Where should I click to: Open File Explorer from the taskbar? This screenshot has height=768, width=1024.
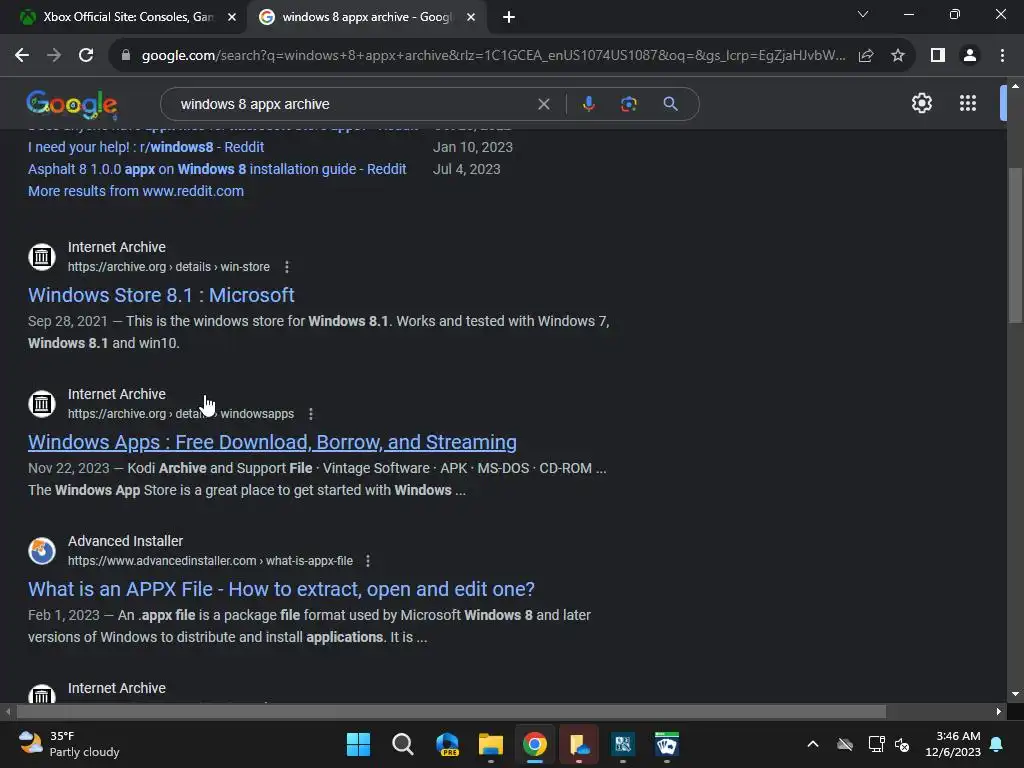point(490,744)
